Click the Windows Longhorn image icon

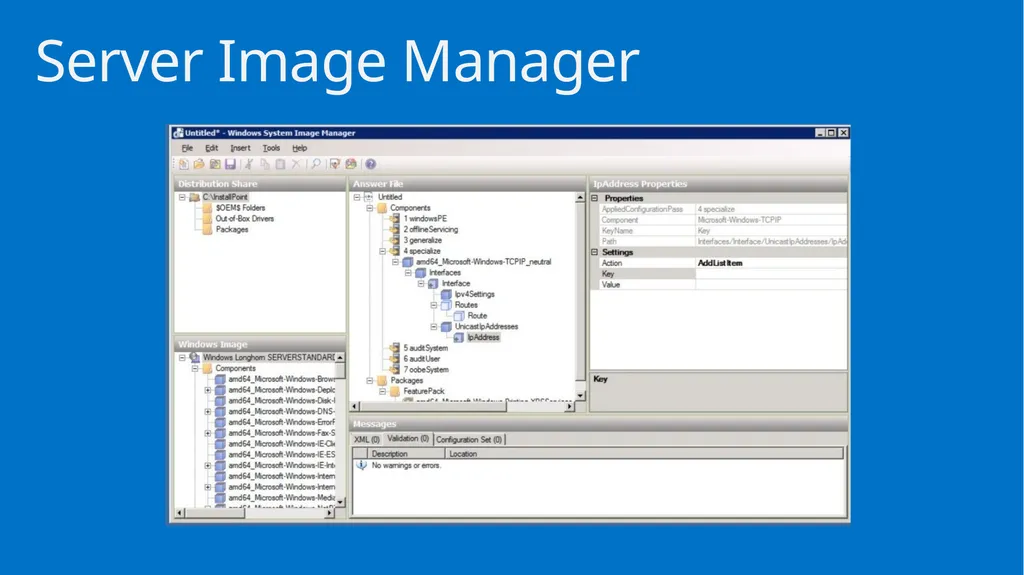coord(195,357)
